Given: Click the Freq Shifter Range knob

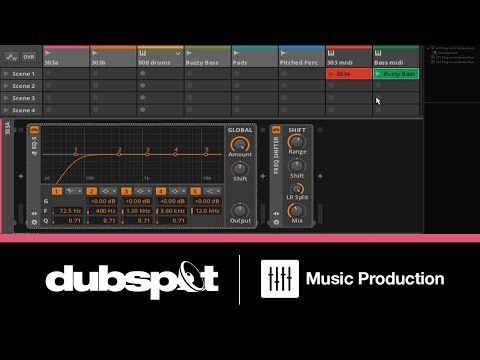Looking at the screenshot, I should [x=297, y=141].
